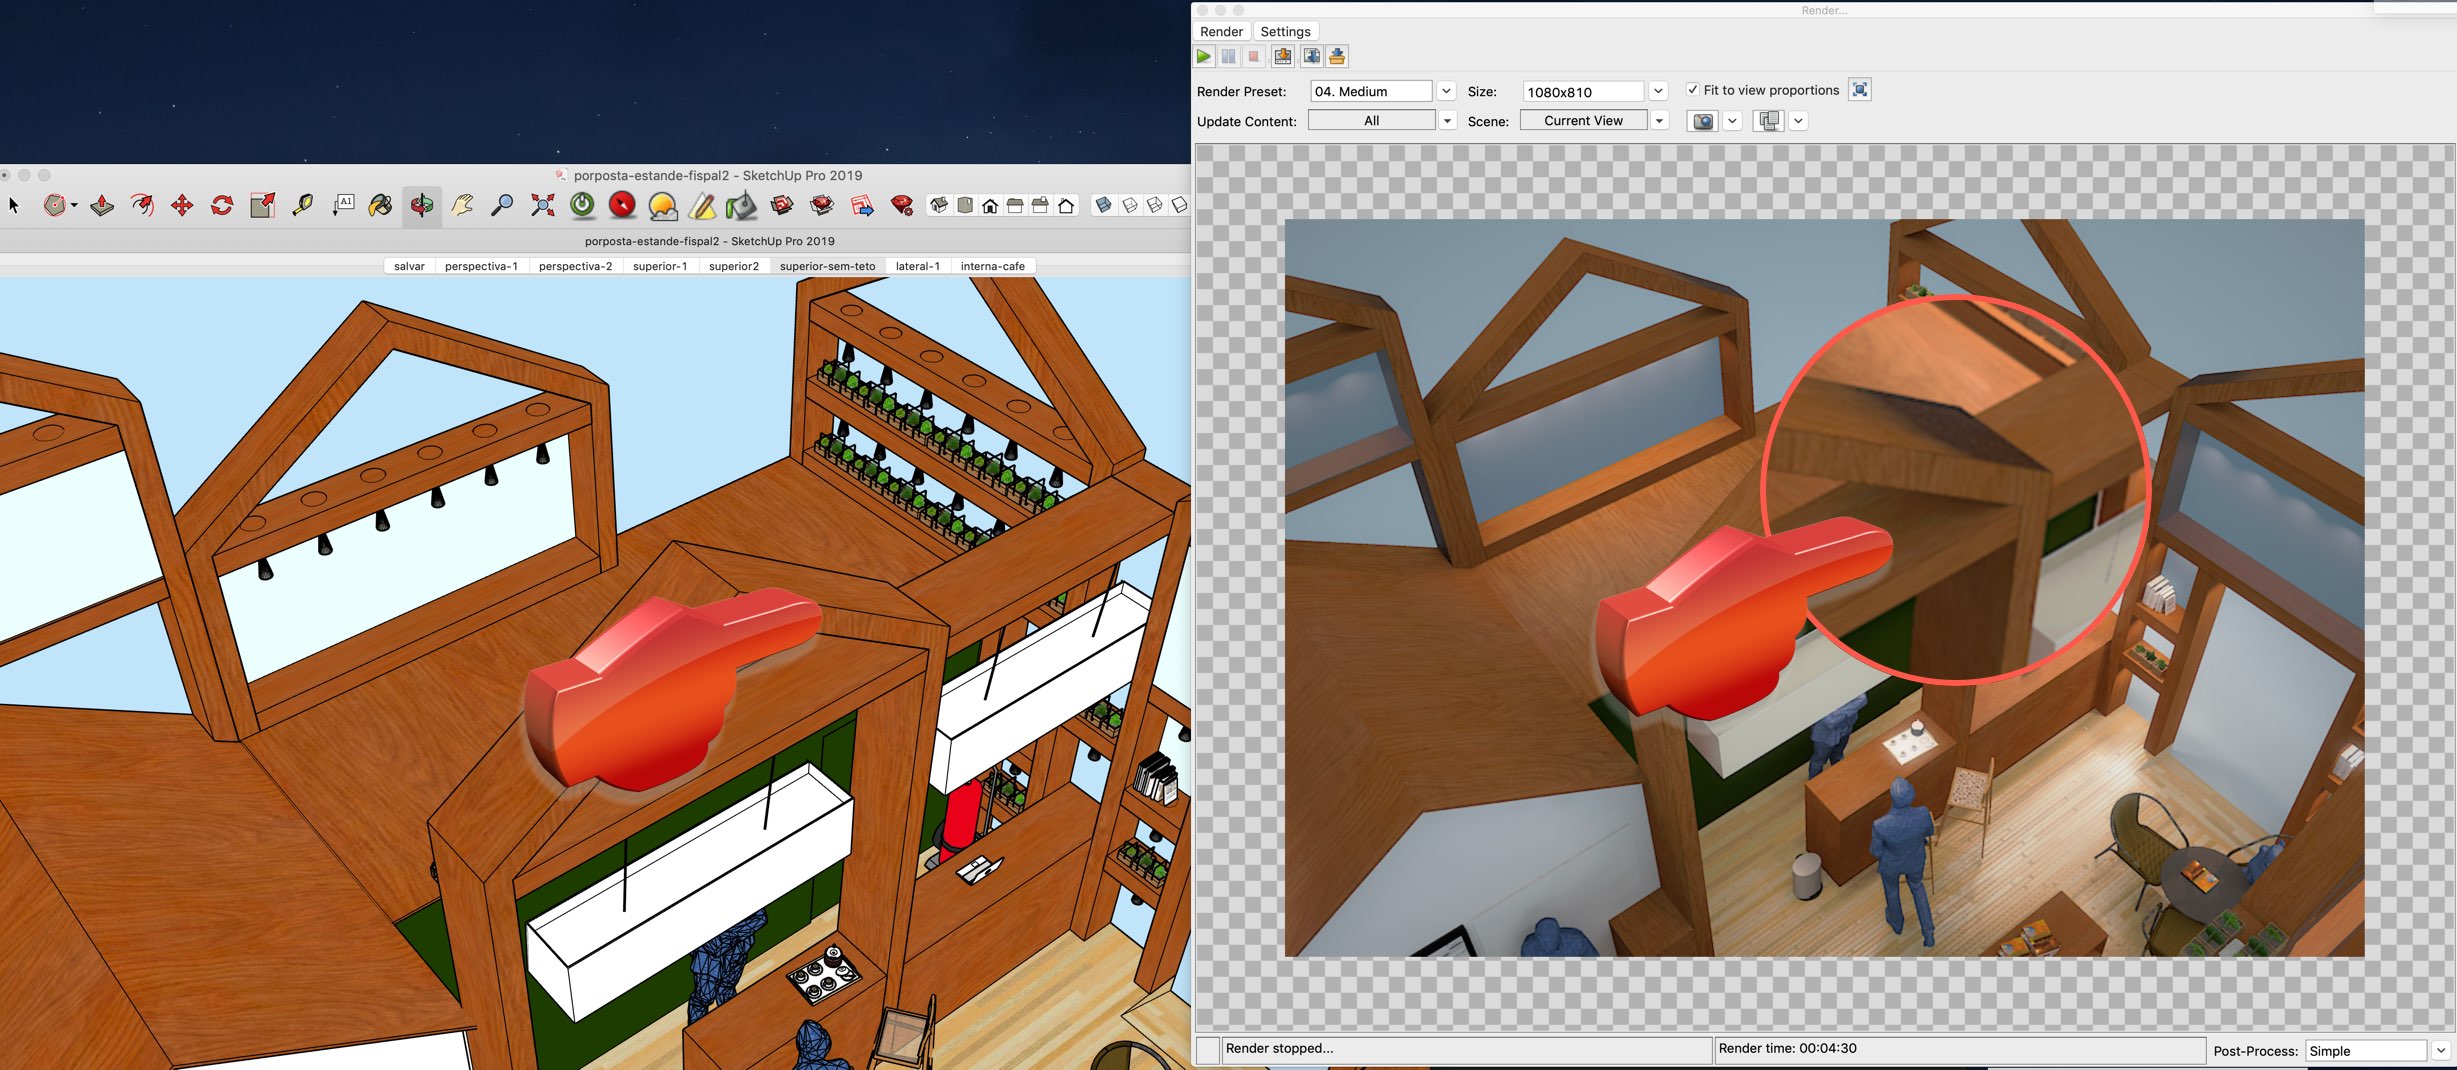Pick the polygon shape tool in SketchUp toolbar

[x=55, y=205]
